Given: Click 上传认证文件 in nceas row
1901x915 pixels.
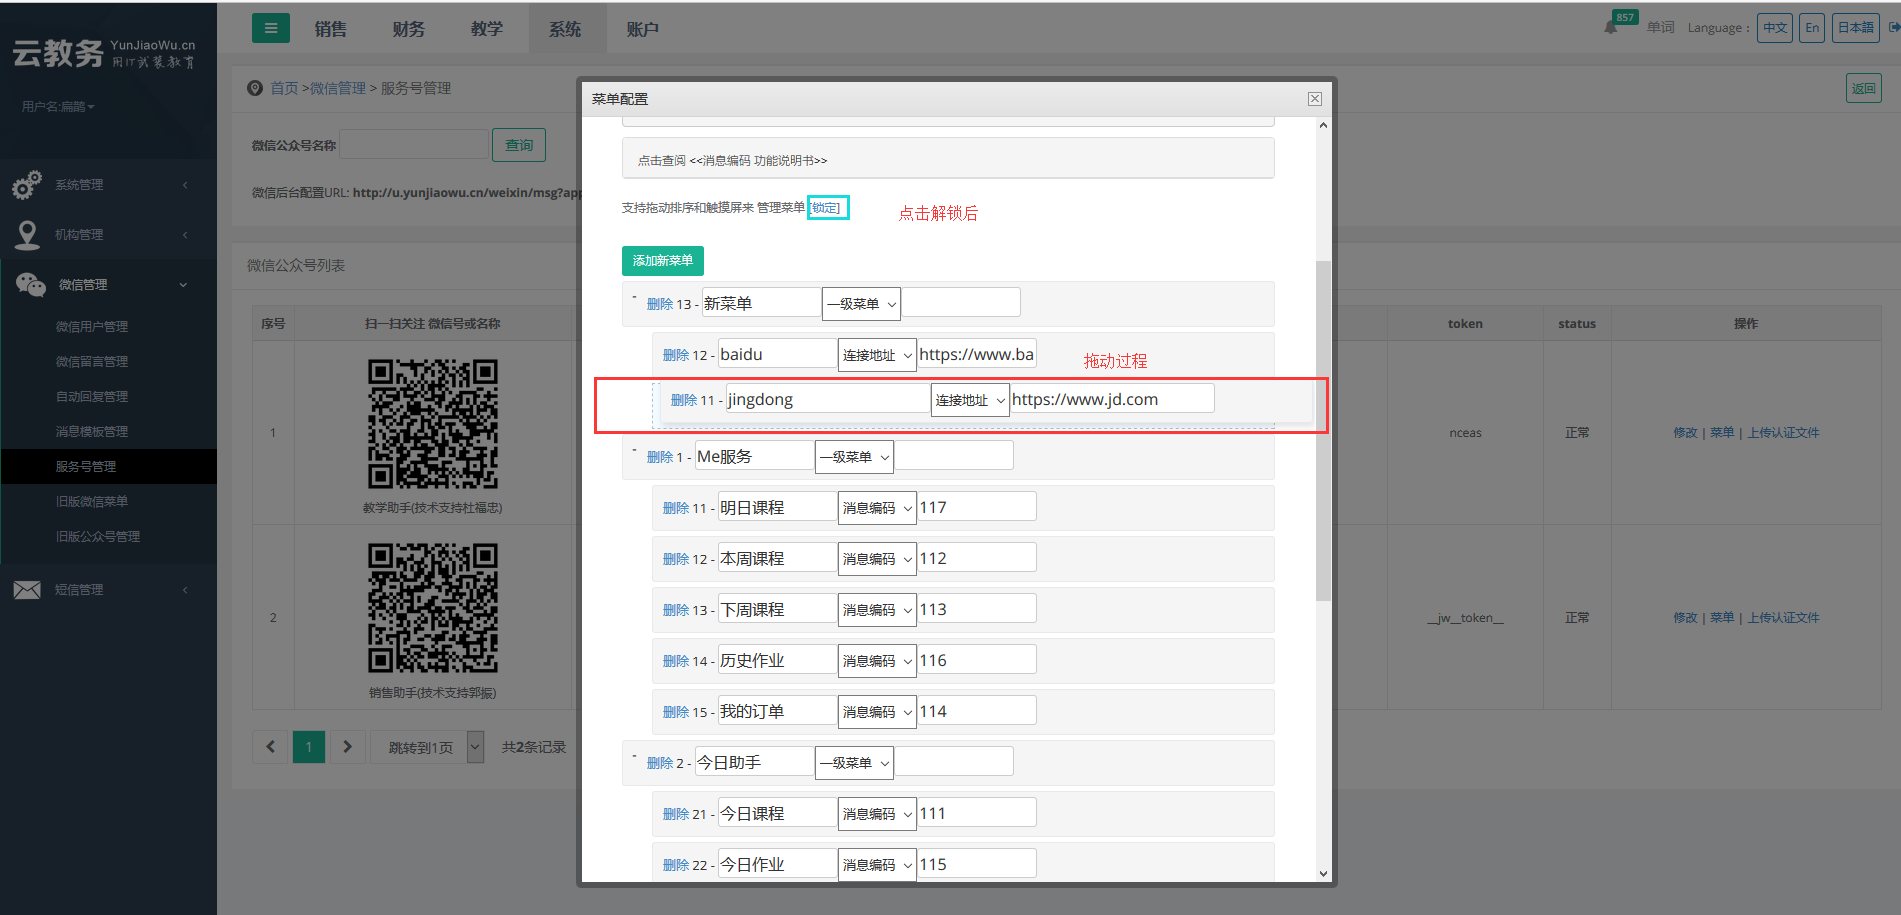Looking at the screenshot, I should pyautogui.click(x=1784, y=433).
